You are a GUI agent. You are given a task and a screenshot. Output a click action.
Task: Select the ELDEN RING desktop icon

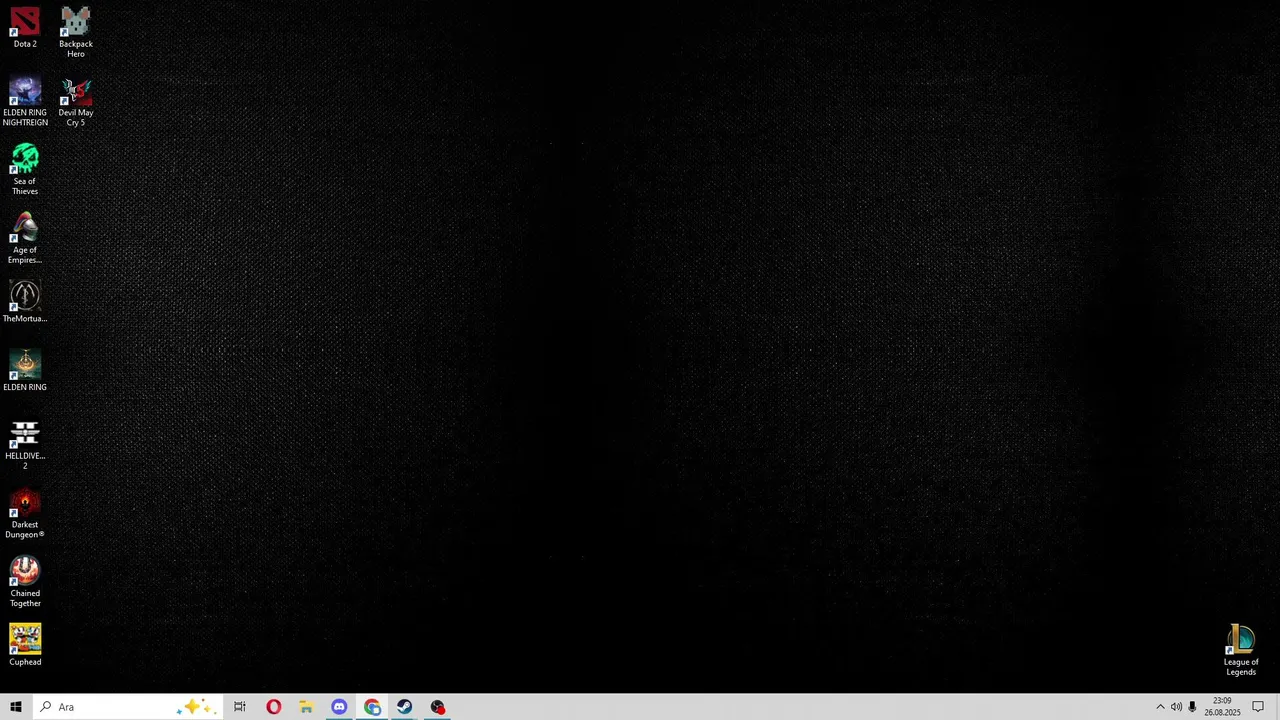(25, 371)
